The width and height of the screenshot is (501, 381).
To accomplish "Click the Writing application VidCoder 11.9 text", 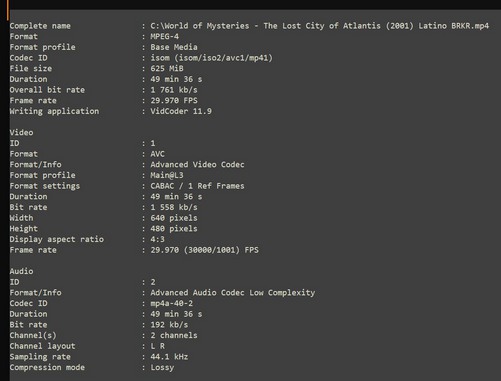I will tap(181, 111).
